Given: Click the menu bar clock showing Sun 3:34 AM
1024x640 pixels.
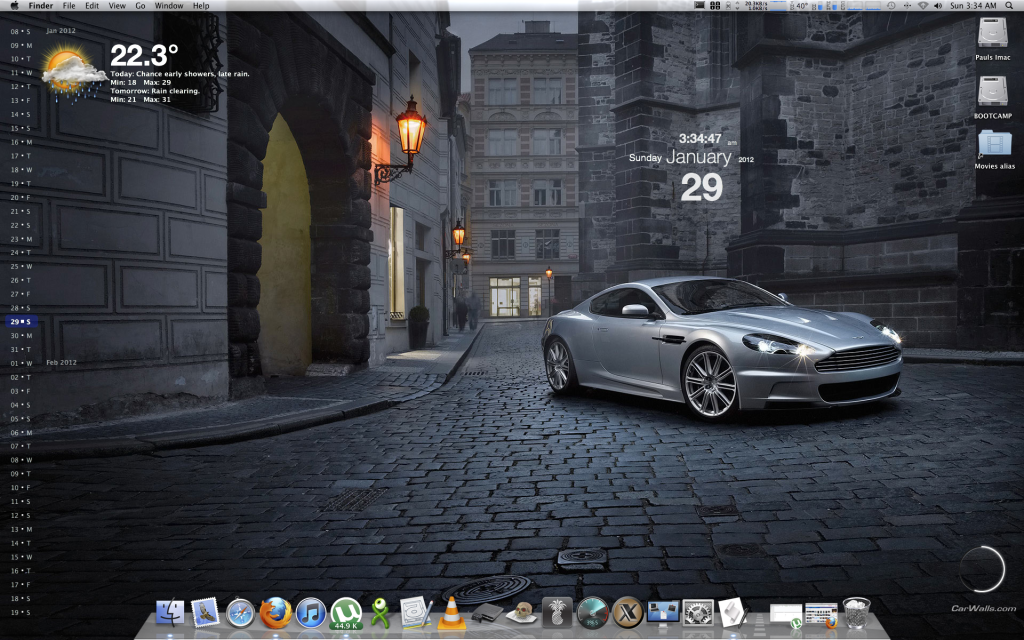Looking at the screenshot, I should [x=971, y=6].
